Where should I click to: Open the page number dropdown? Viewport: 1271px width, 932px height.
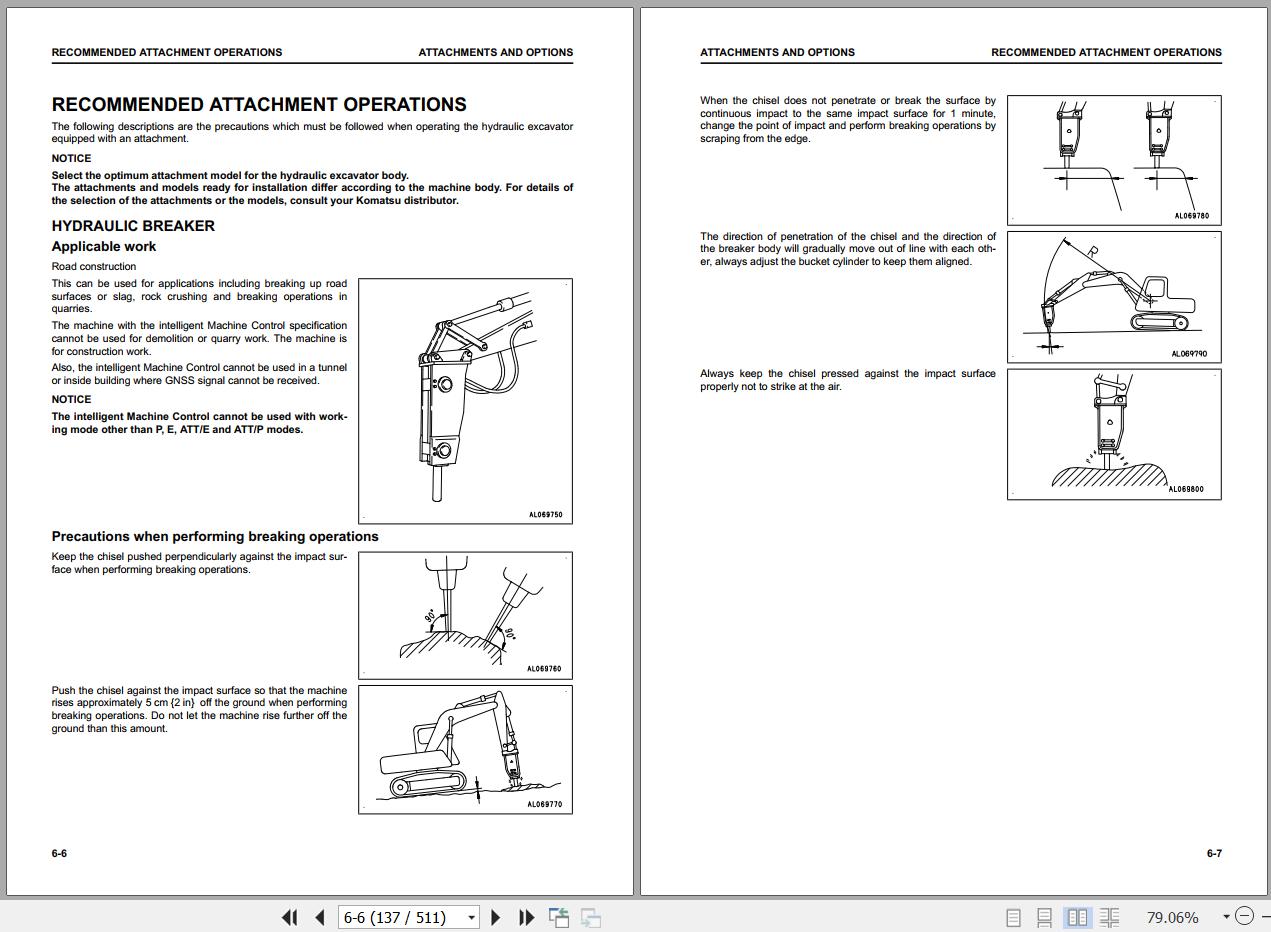pos(471,917)
